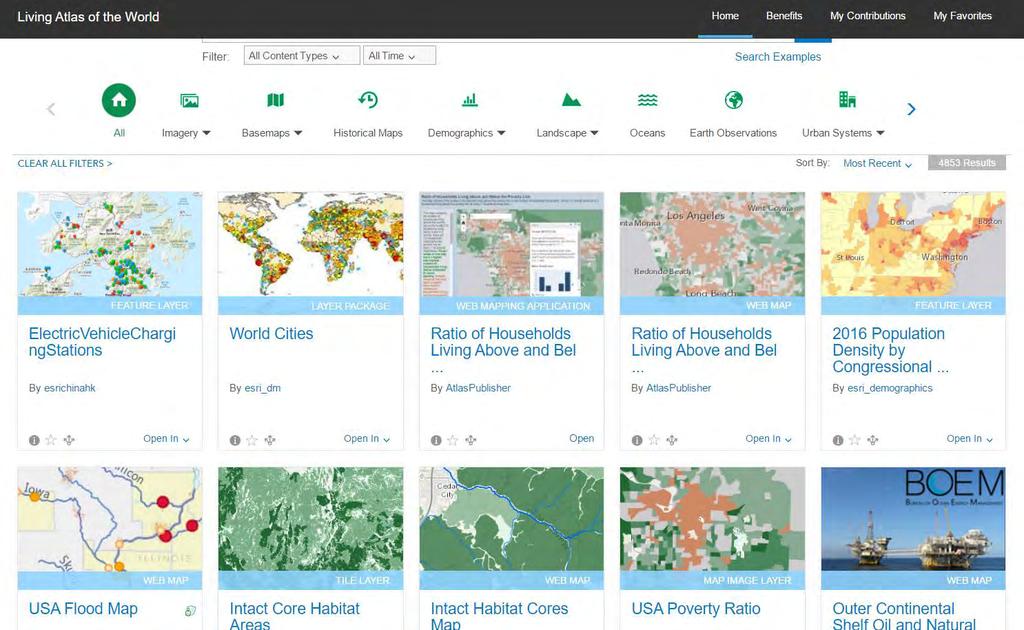
Task: Open the All Time filter dropdown
Action: coord(399,55)
